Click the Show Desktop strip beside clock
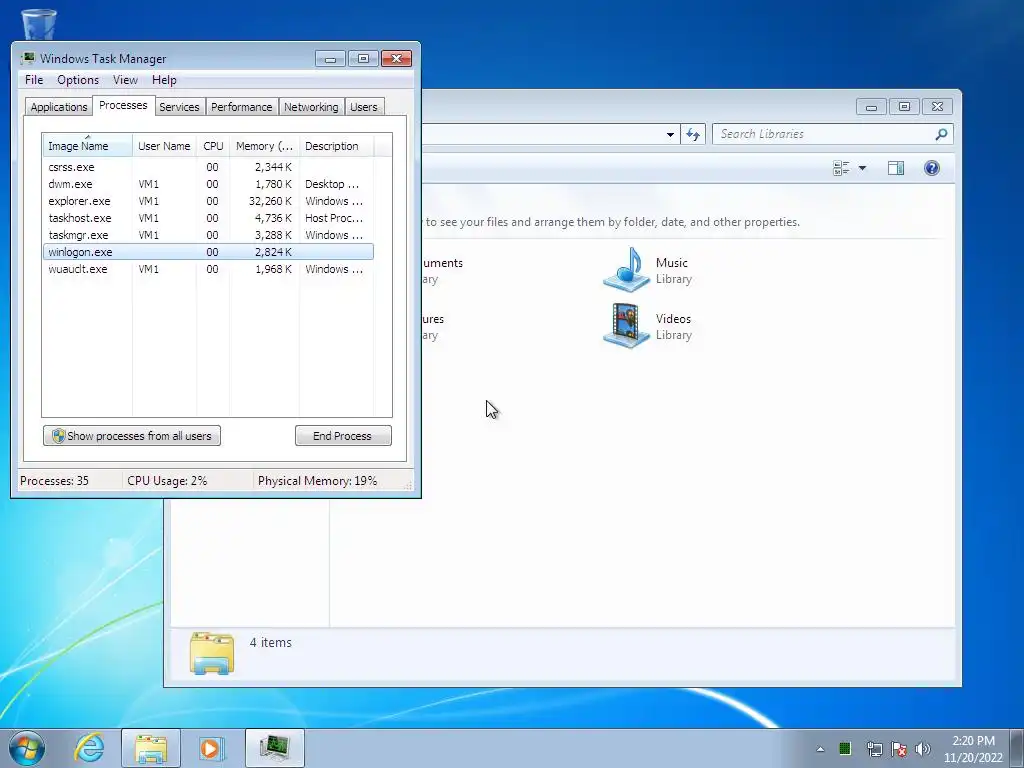This screenshot has height=768, width=1024. 1017,748
